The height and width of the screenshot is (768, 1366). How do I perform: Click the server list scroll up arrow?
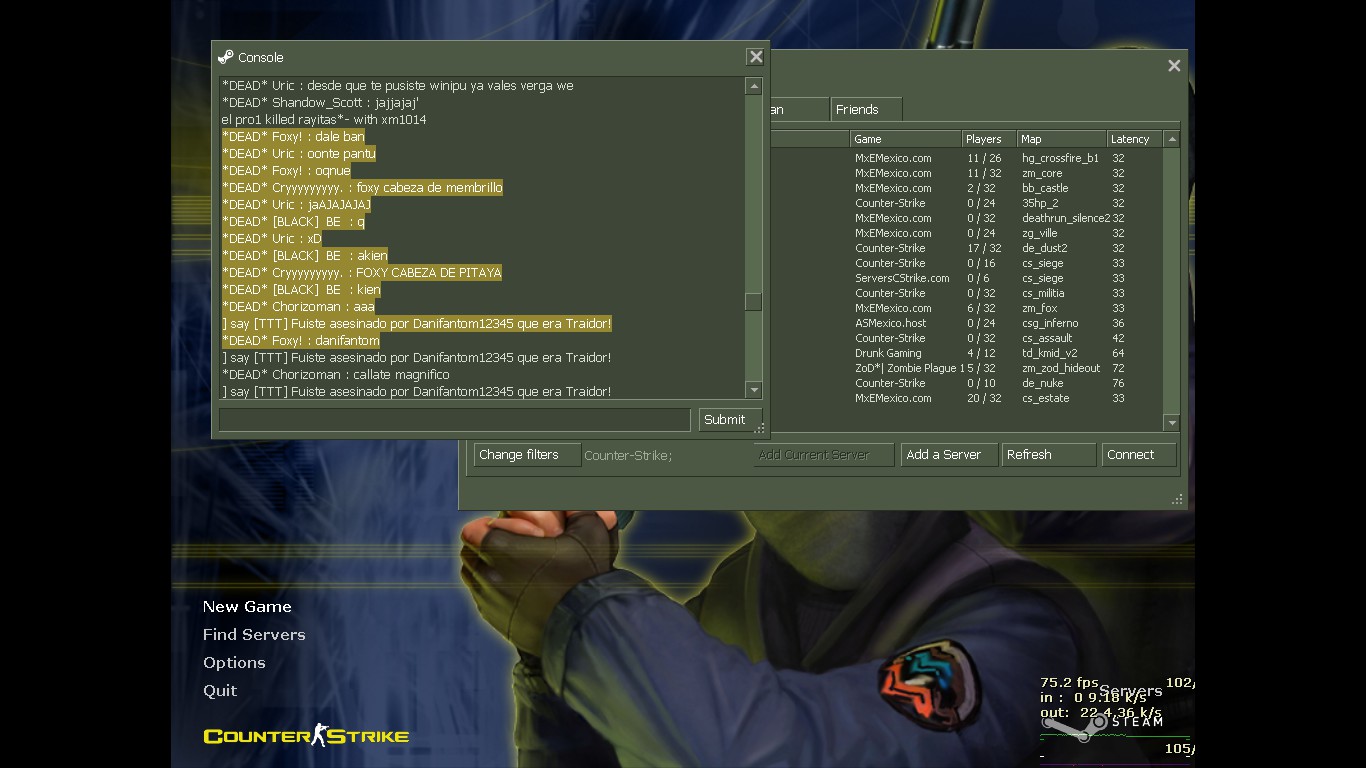1172,140
